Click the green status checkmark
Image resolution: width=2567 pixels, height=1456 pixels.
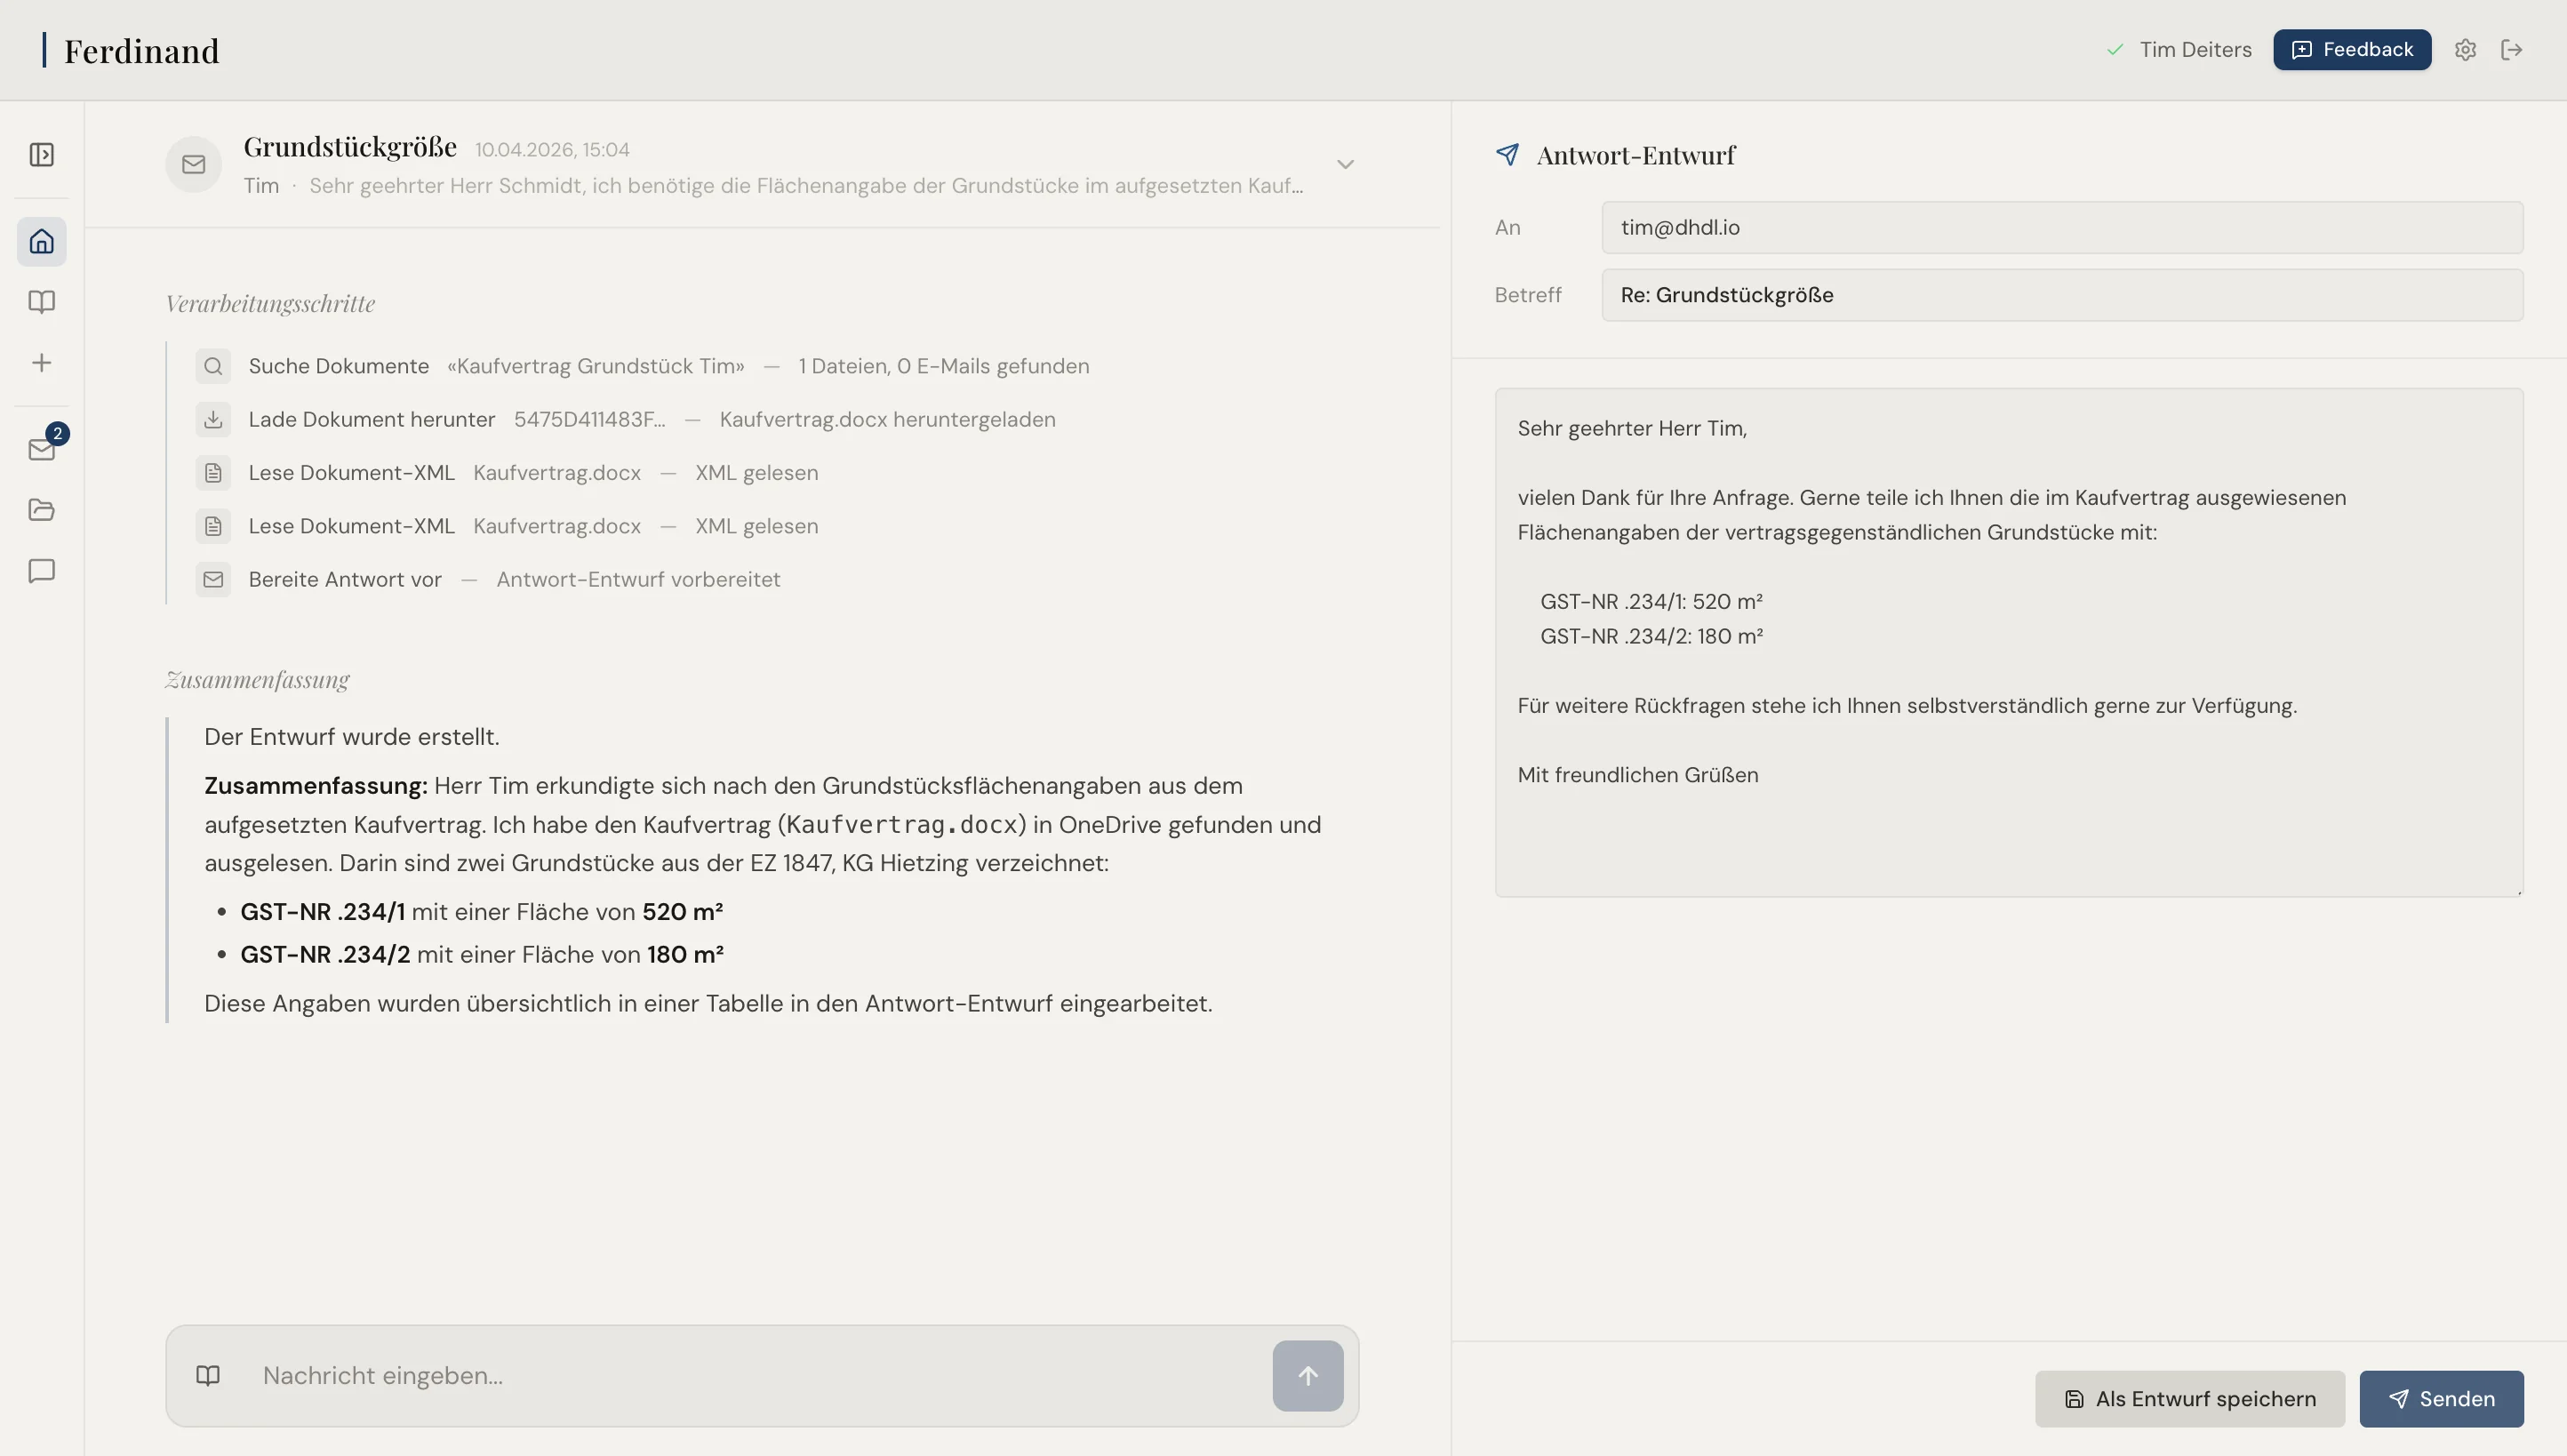[x=2114, y=49]
